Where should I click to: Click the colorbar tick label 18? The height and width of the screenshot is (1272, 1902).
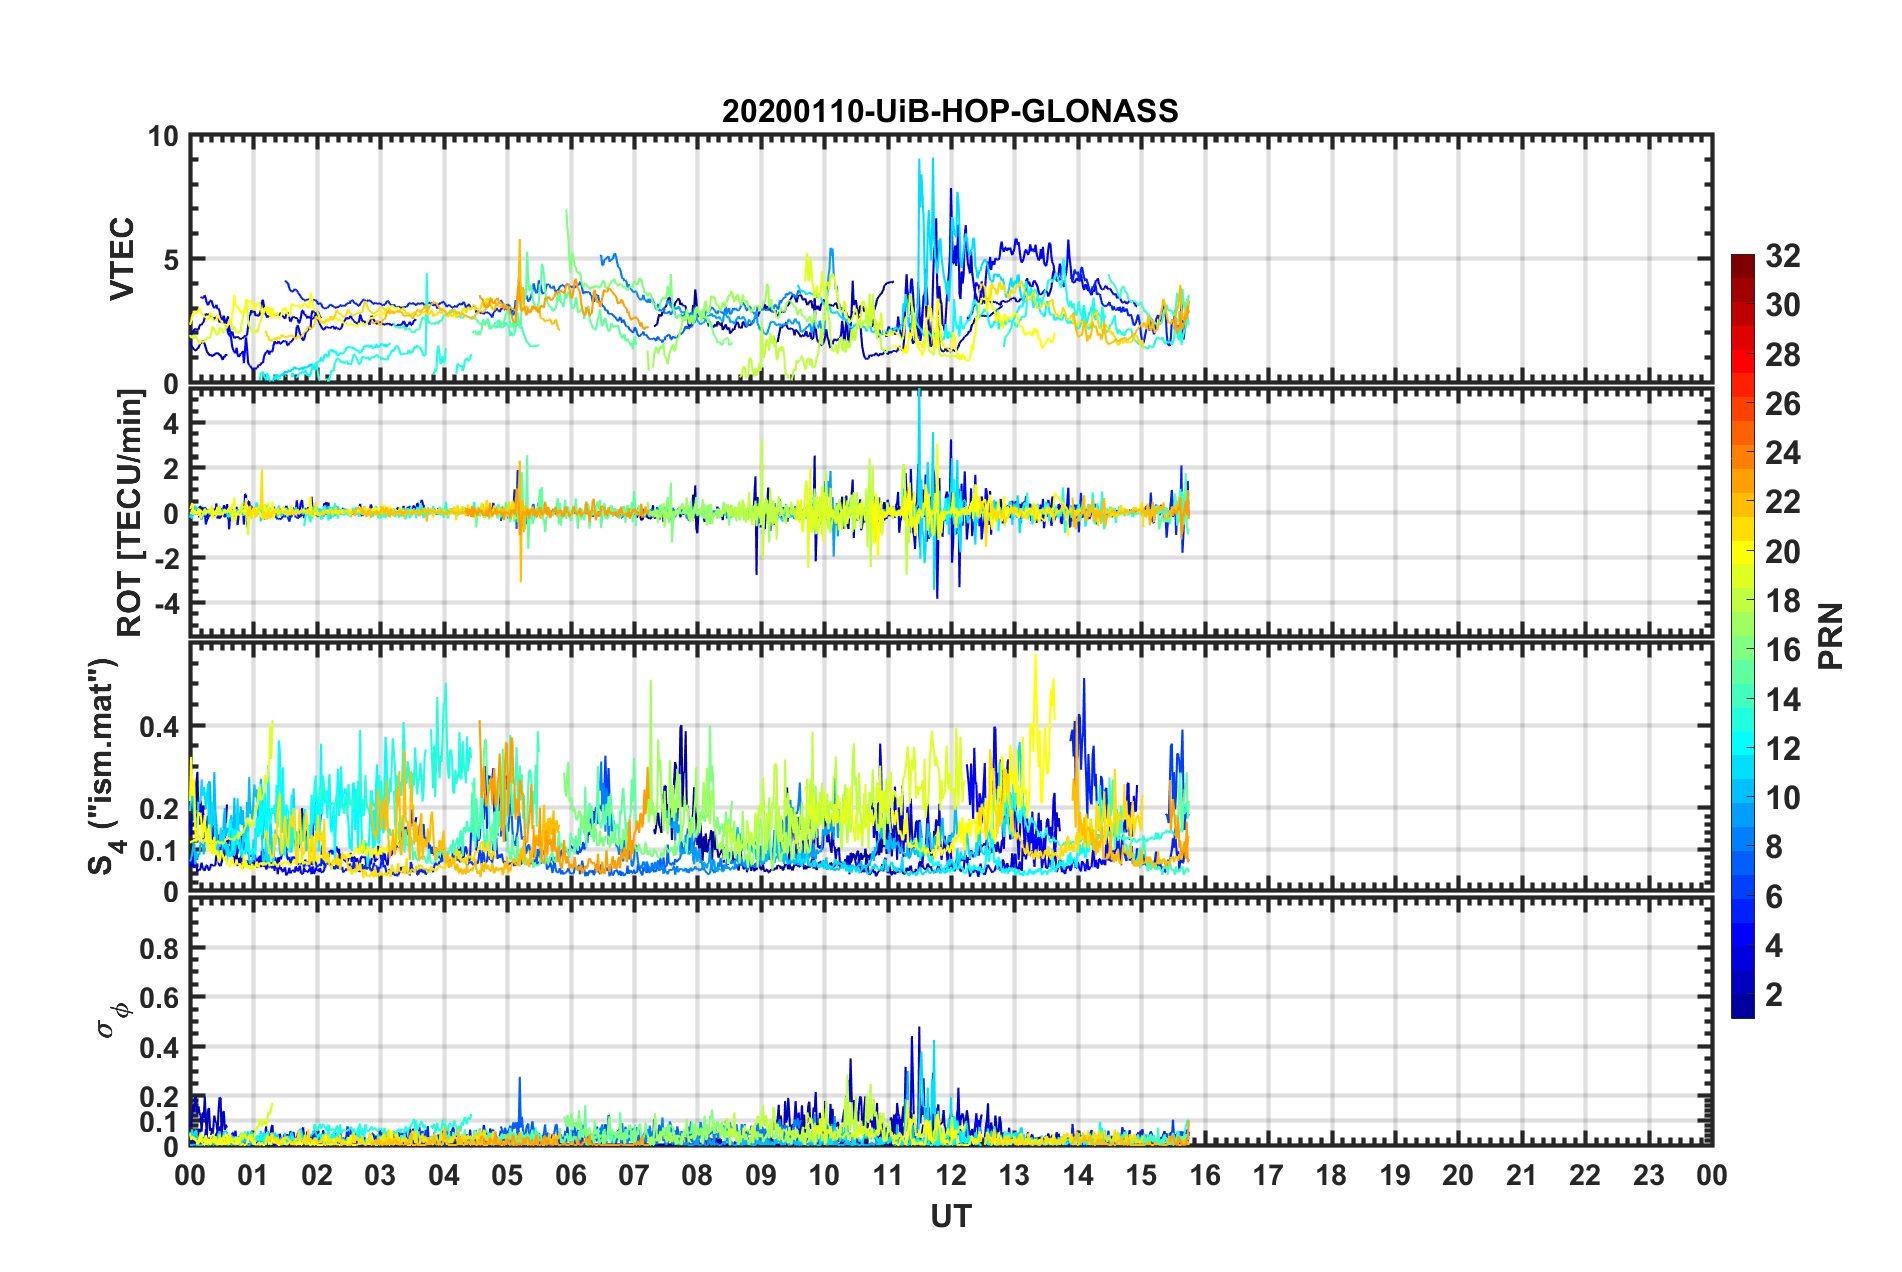coord(1783,601)
